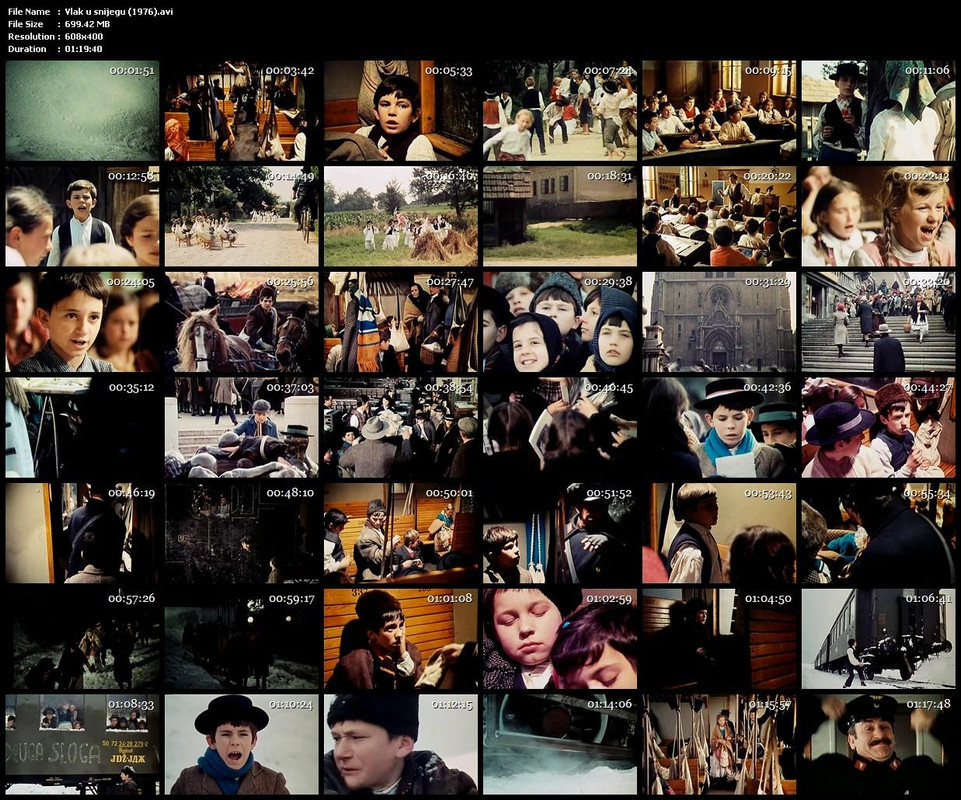The image size is (961, 800).
Task: Click the crowd thumbnail stamped 00:38:54
Action: (x=401, y=427)
